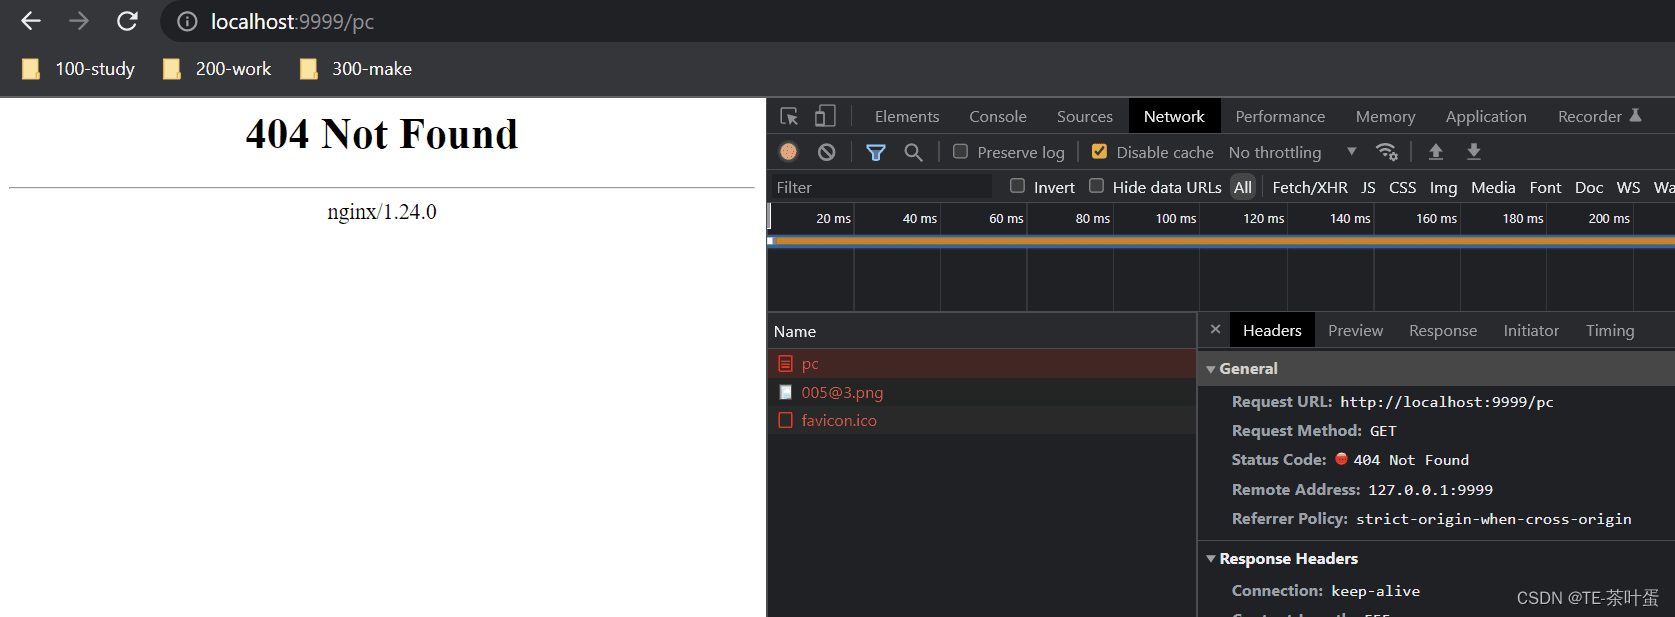Viewport: 1675px width, 617px height.
Task: Stop recording network log
Action: (x=789, y=152)
